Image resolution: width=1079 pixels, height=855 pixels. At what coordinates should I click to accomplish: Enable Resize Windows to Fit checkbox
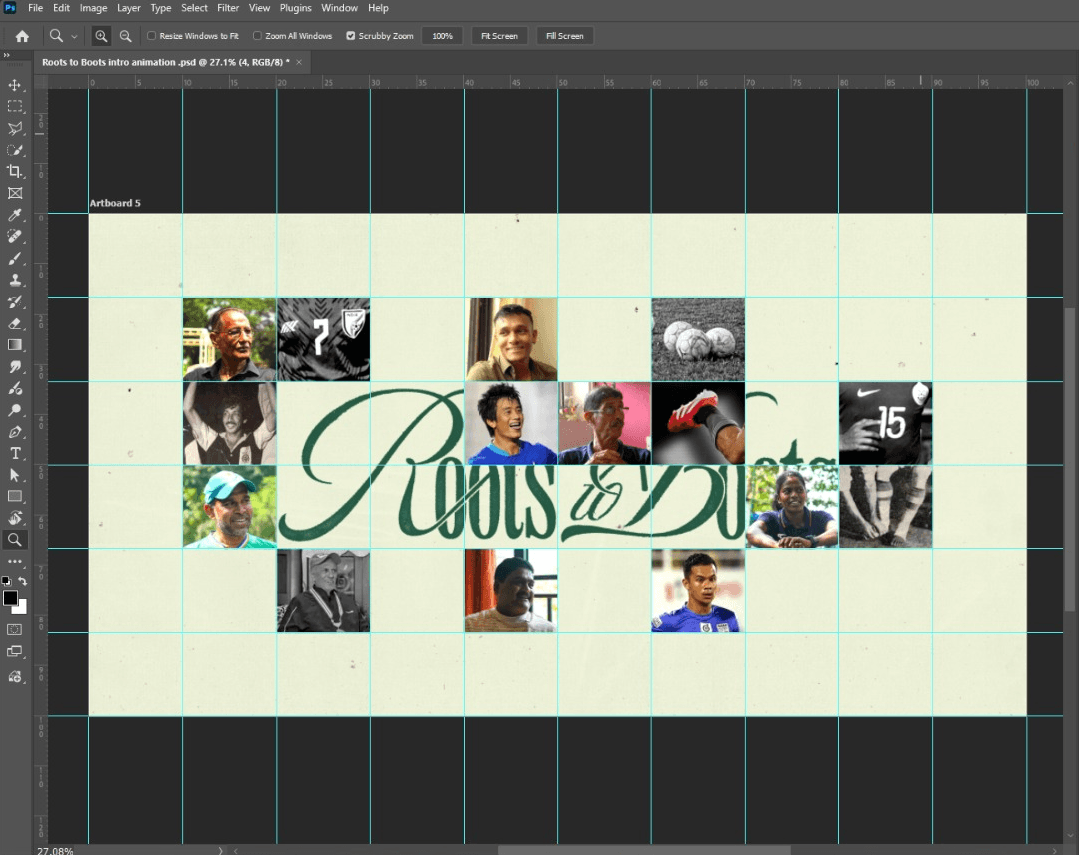click(x=151, y=36)
